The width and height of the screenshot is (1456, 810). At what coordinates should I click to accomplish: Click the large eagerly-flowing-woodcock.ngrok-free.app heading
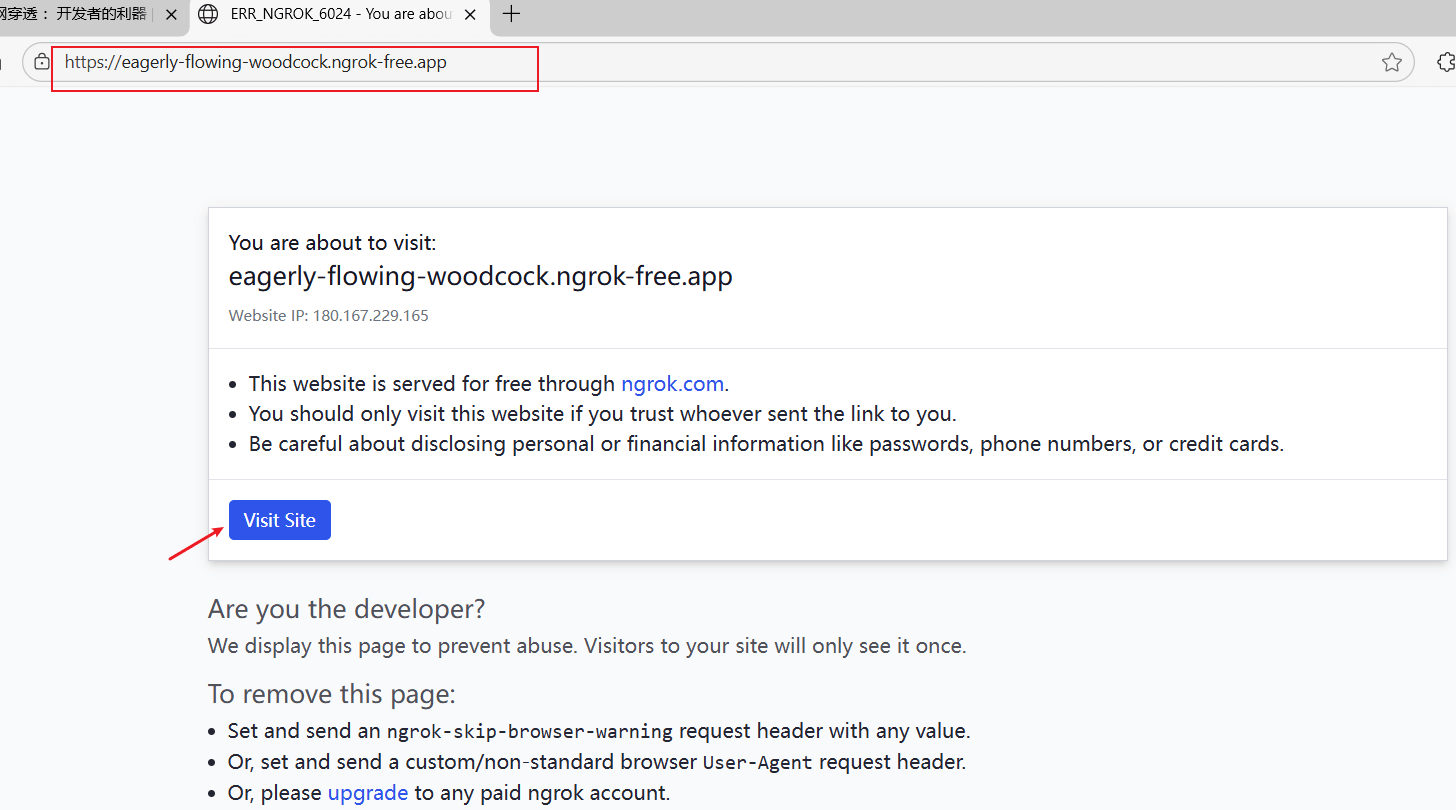[480, 276]
